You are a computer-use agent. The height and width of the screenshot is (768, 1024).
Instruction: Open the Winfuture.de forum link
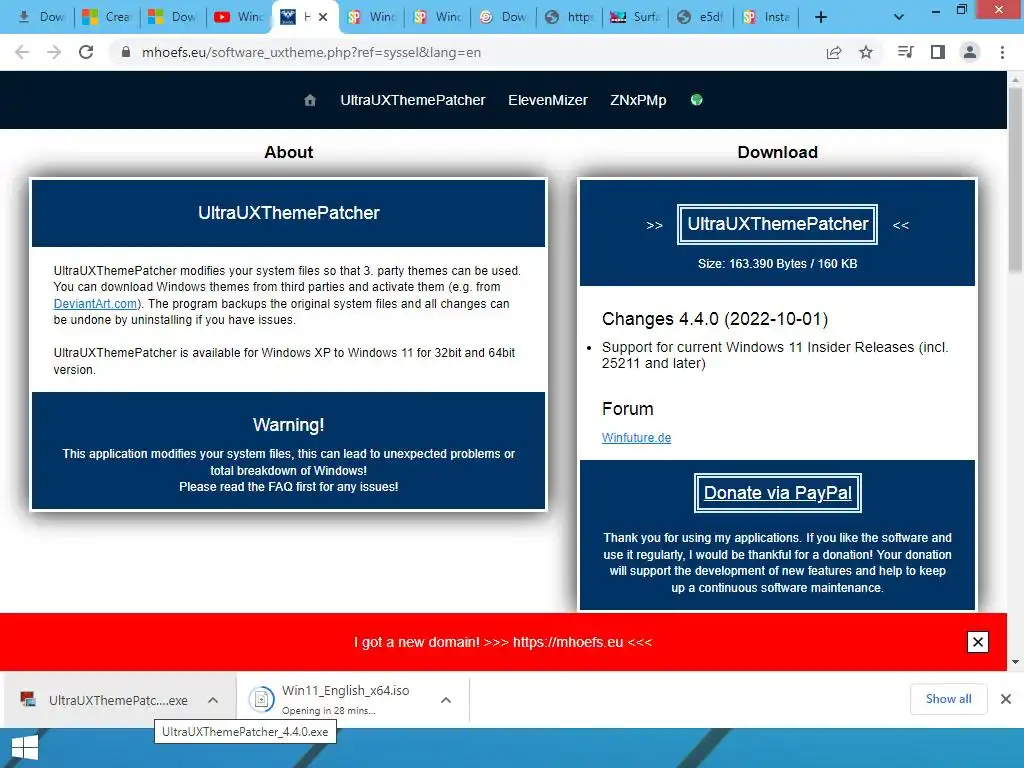click(636, 438)
